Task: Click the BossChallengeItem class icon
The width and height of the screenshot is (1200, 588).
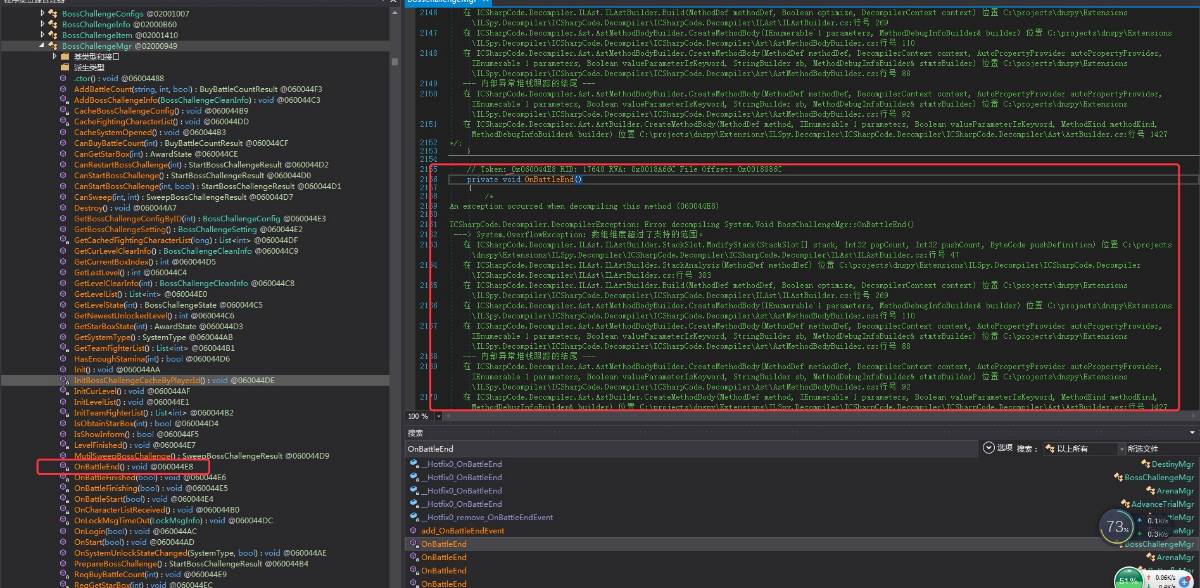Action: click(54, 35)
